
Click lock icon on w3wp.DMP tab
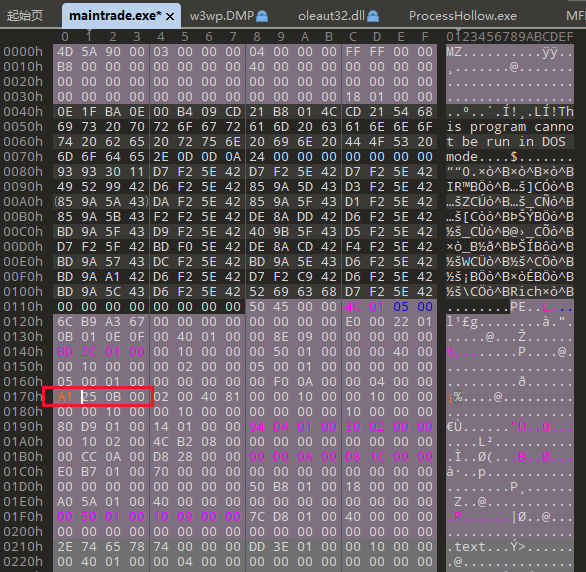(262, 16)
